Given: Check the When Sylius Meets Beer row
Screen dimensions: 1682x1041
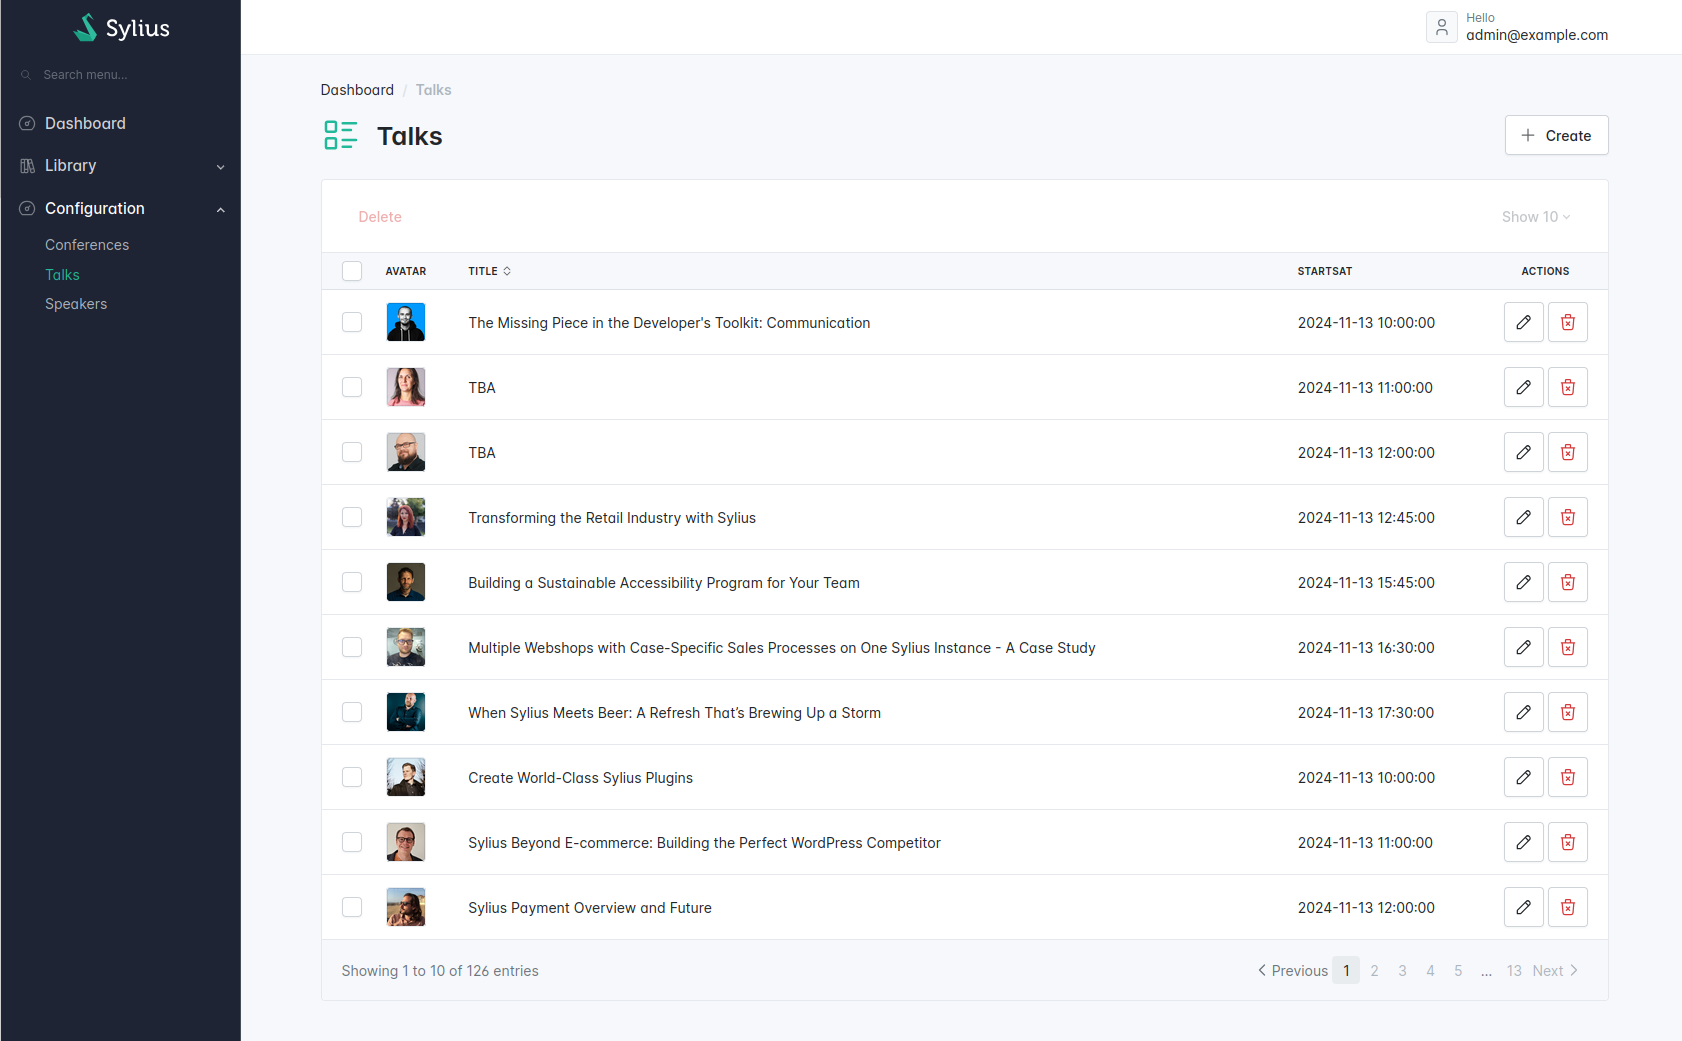Looking at the screenshot, I should [x=352, y=712].
